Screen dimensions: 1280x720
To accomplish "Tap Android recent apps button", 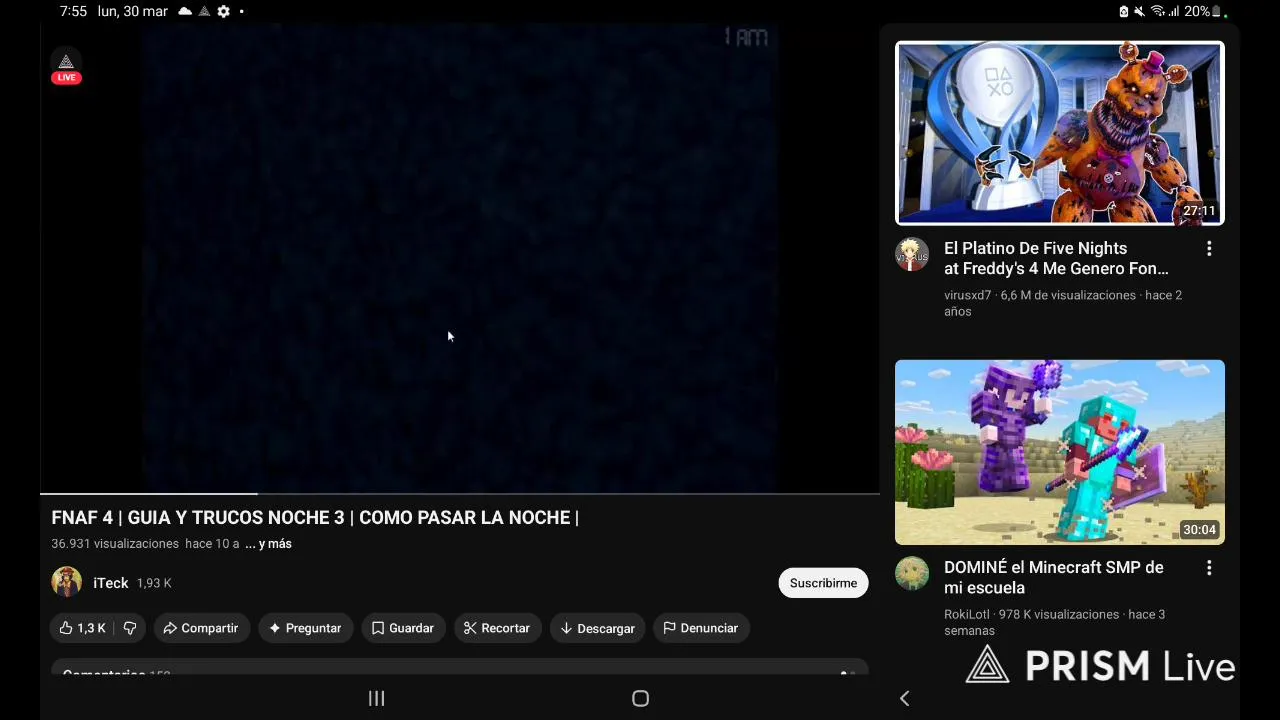I will point(377,698).
